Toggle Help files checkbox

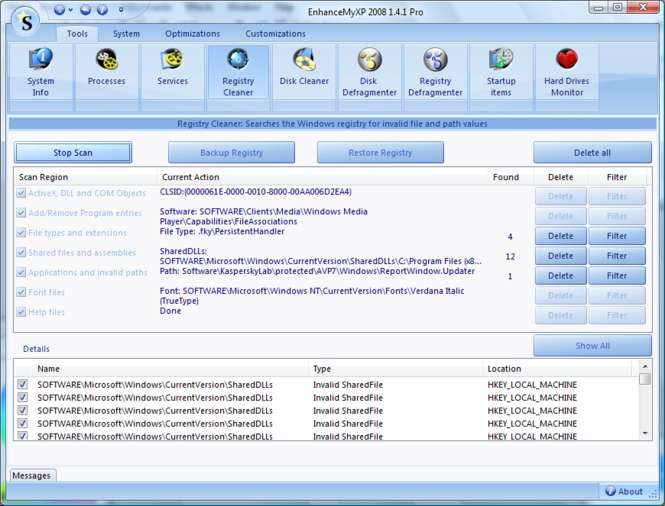coord(21,312)
